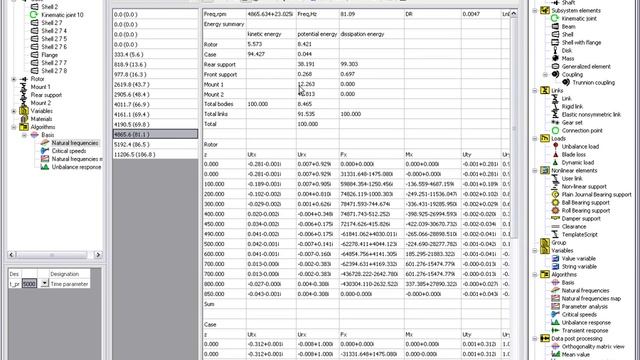640x360 pixels.
Task: Collapse Data post processing group in palette
Action: (x=535, y=338)
